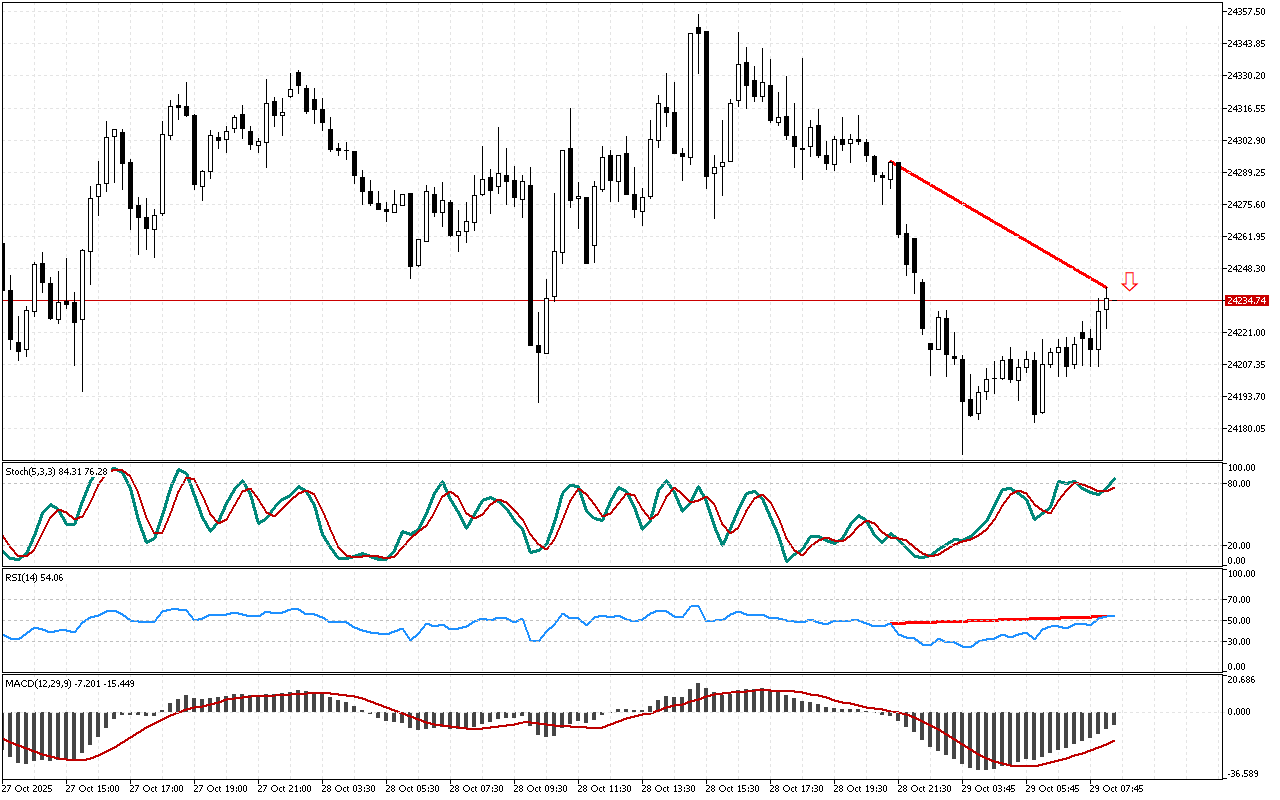Click the 0.000 level on MACD scale
Image resolution: width=1280 pixels, height=800 pixels.
click(1240, 712)
